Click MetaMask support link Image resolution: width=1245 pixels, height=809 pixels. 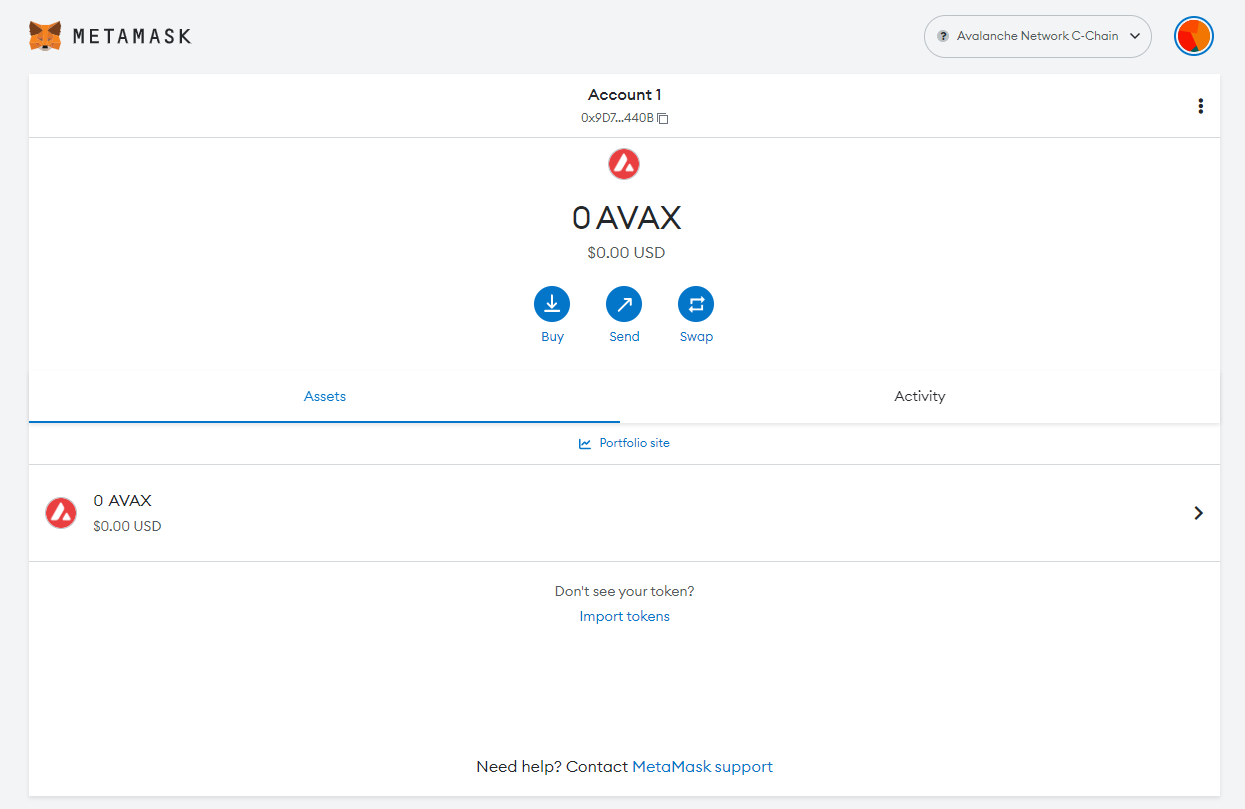702,766
